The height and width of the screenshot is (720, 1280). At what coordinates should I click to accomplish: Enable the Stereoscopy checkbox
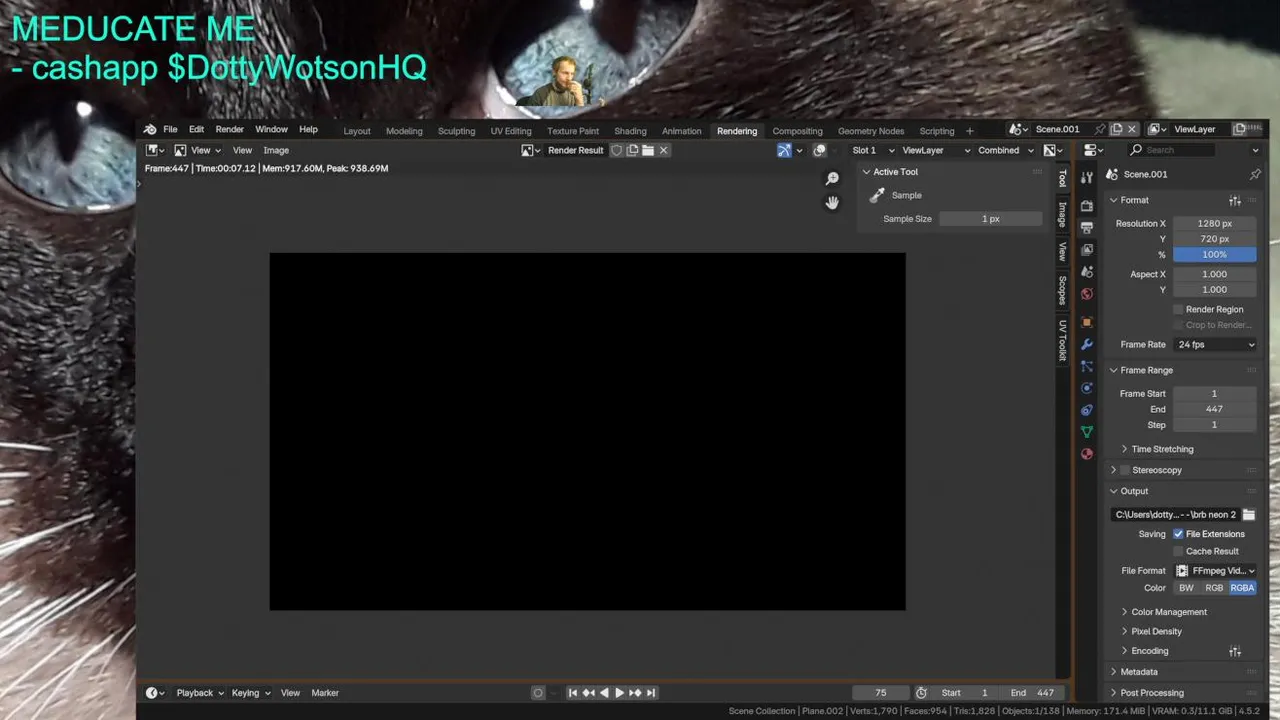[x=1125, y=470]
